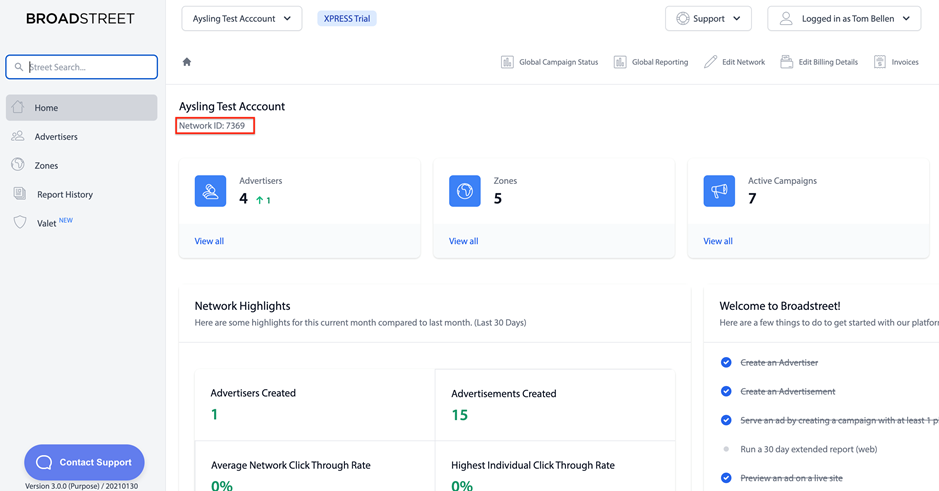Click View all under Zones card
The image size is (939, 491).
click(x=464, y=241)
